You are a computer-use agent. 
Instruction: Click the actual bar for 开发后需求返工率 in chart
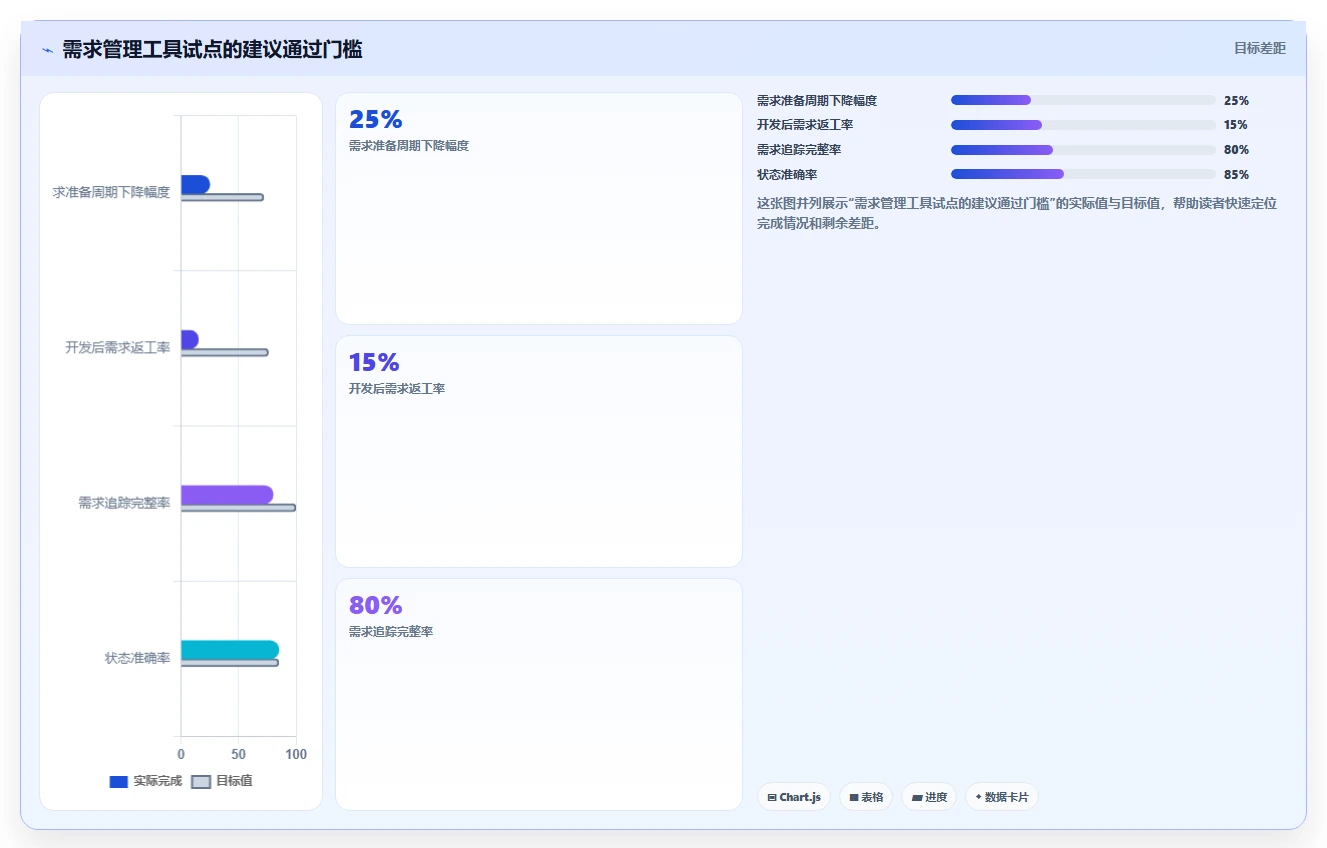click(x=189, y=339)
